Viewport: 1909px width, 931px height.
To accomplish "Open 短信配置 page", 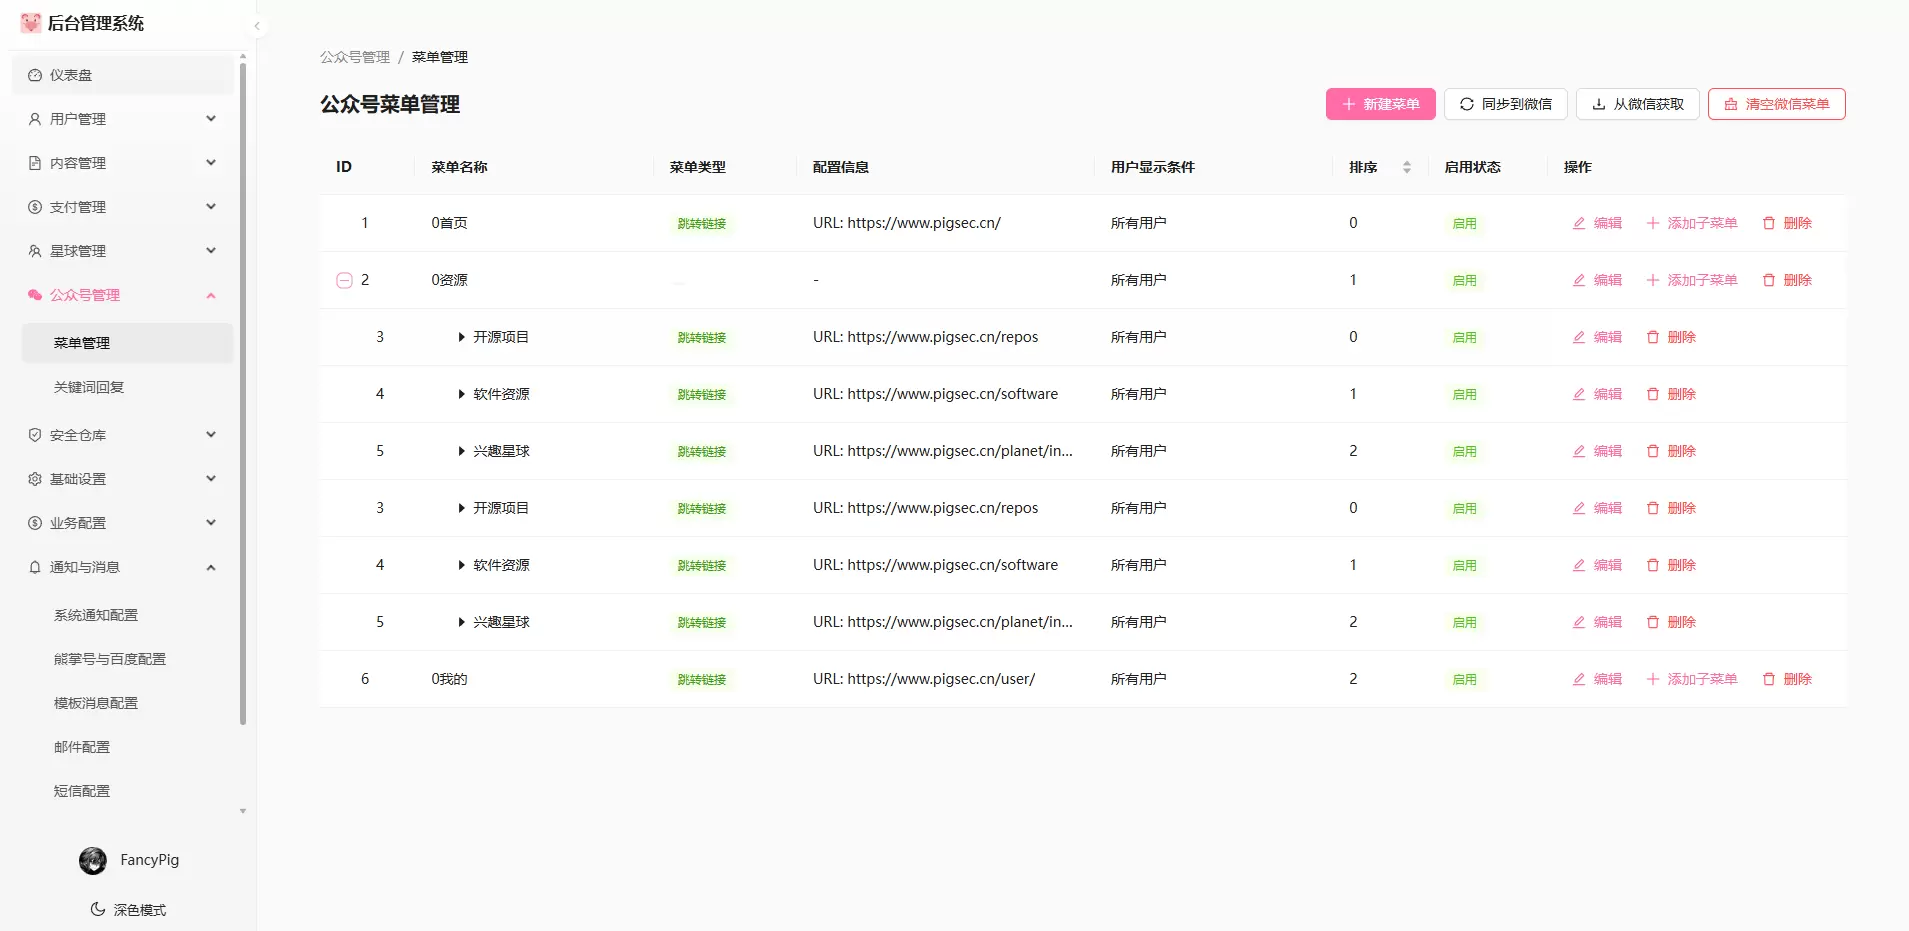I will click(x=127, y=791).
